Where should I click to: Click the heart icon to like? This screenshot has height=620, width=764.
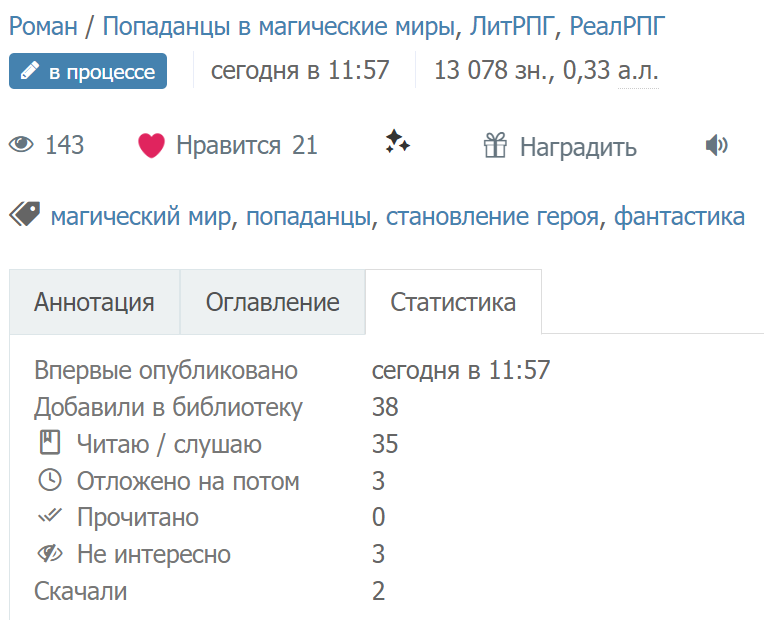coord(151,146)
